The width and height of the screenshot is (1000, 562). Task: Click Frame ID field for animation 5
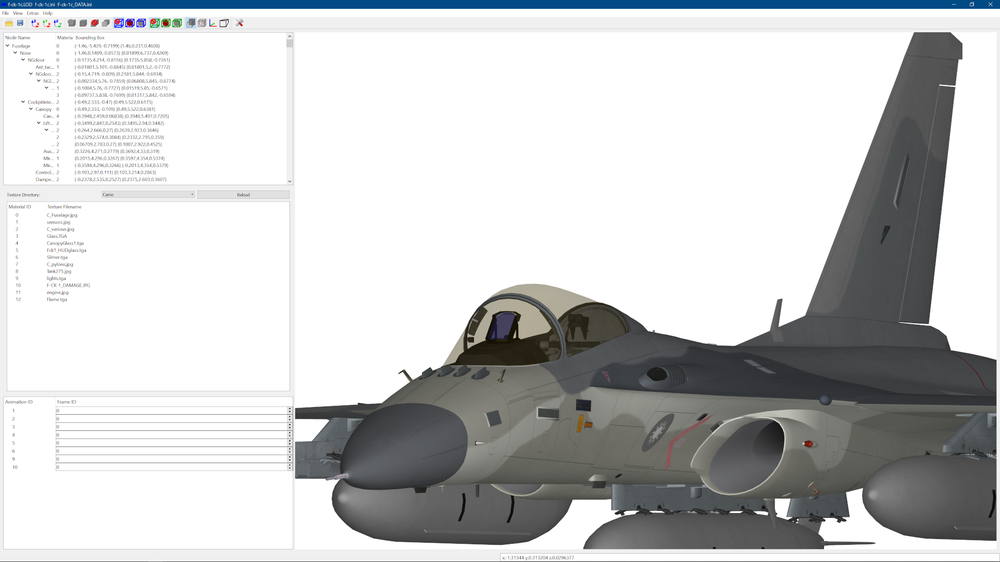pyautogui.click(x=172, y=443)
